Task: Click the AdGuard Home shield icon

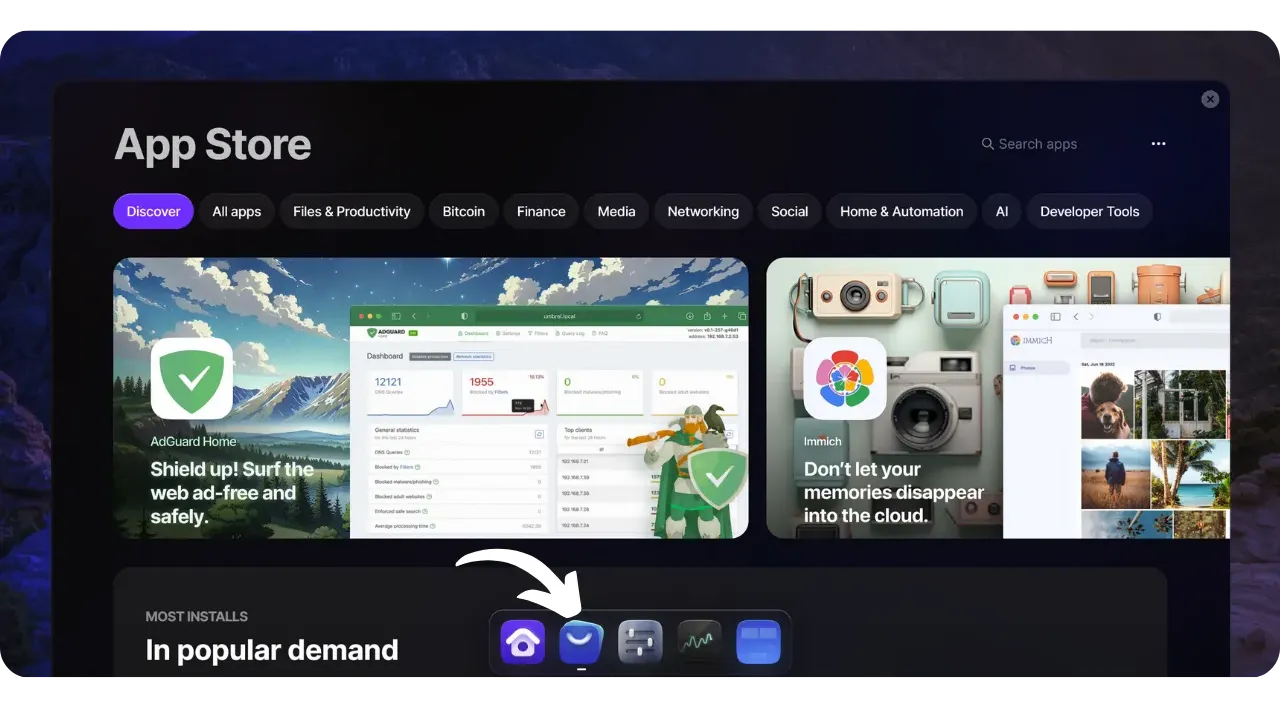Action: 192,378
